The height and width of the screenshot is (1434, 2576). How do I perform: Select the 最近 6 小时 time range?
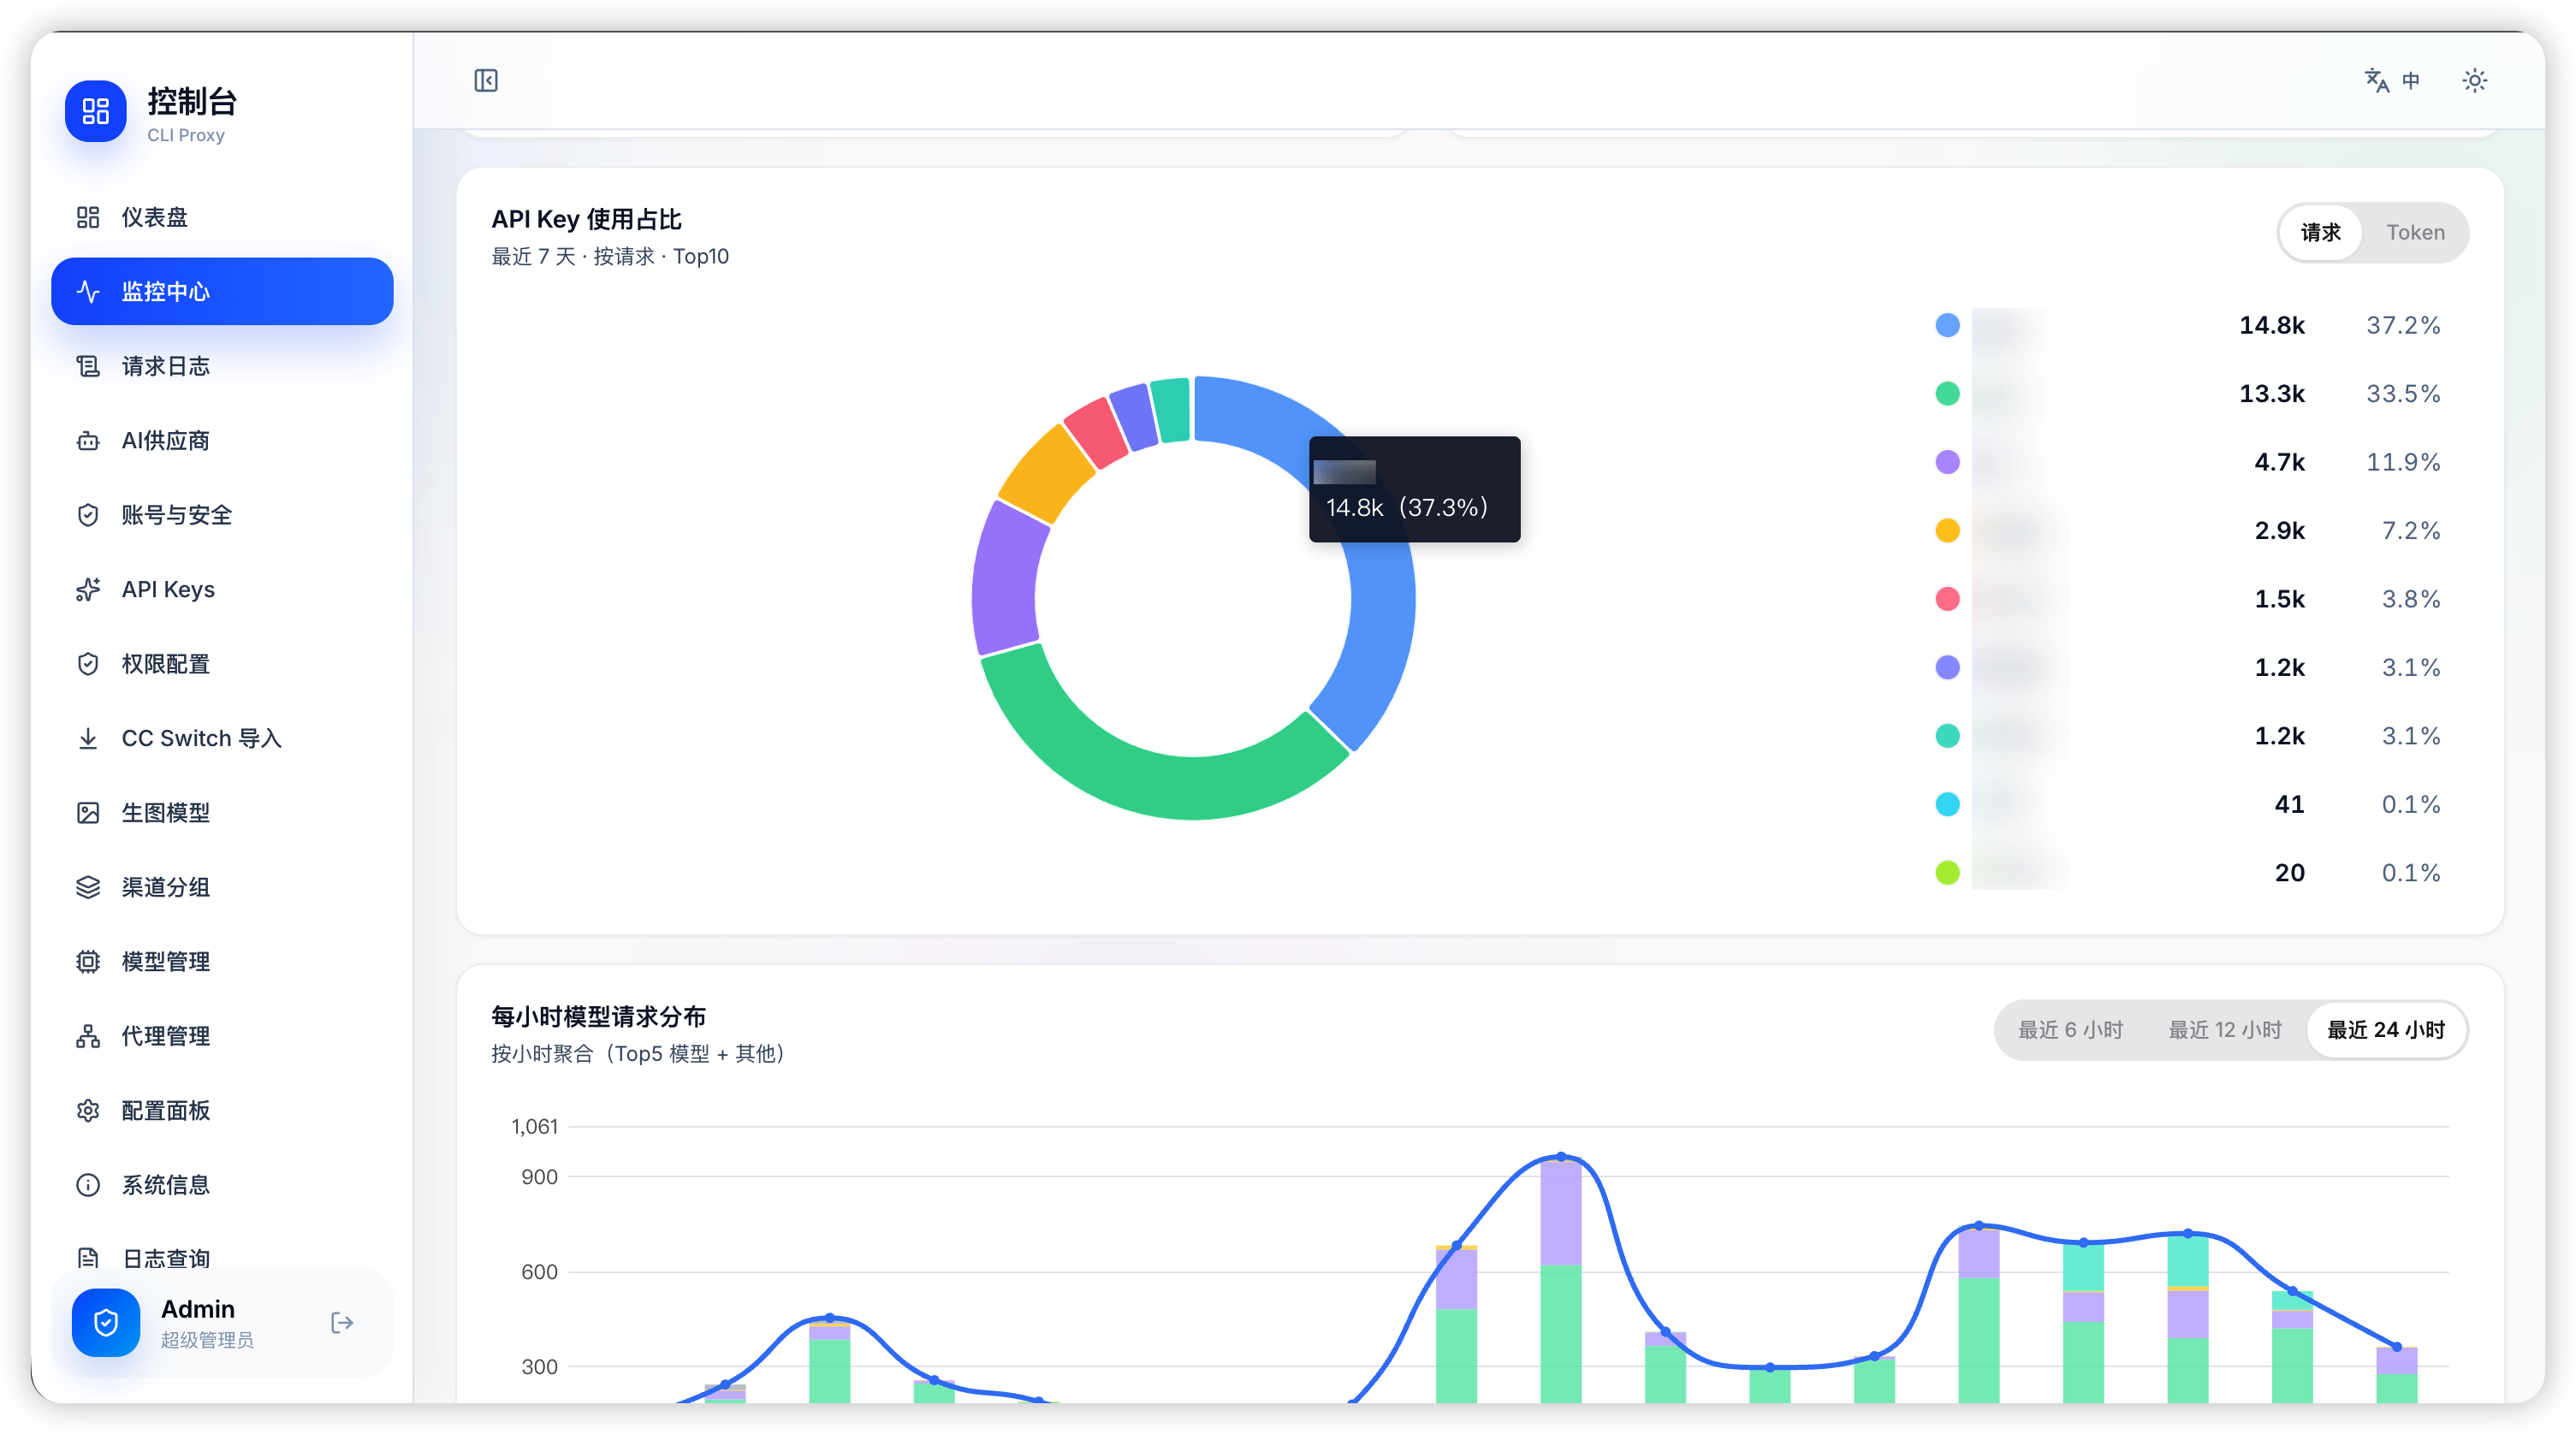(2070, 1030)
